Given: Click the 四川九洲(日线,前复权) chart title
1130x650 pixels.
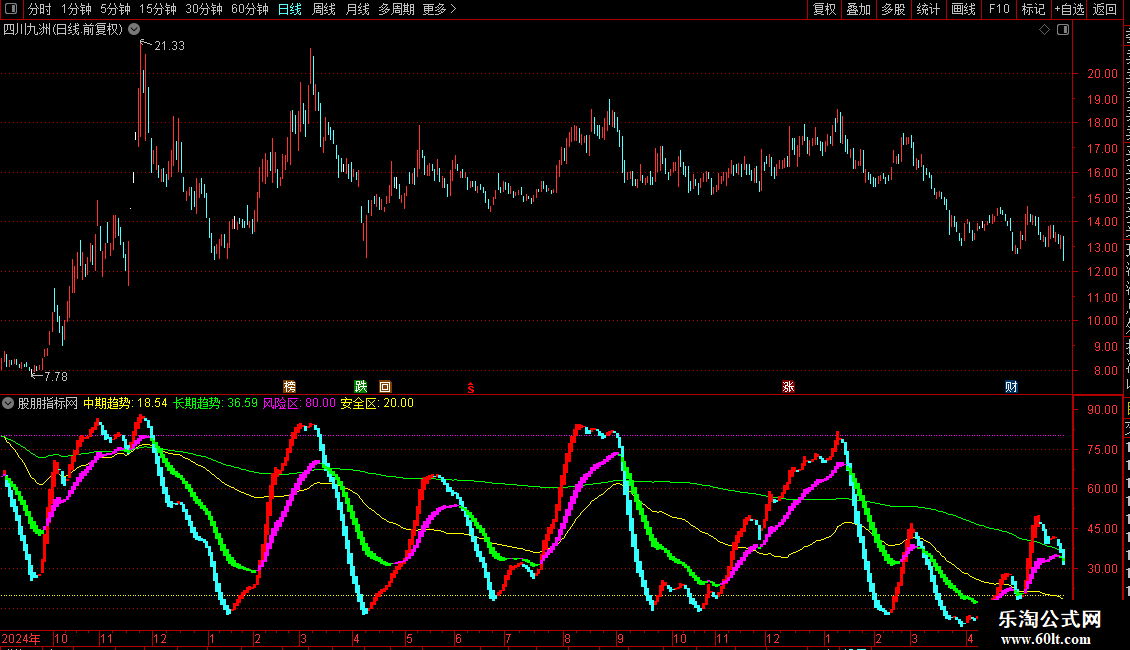Looking at the screenshot, I should click(x=63, y=30).
